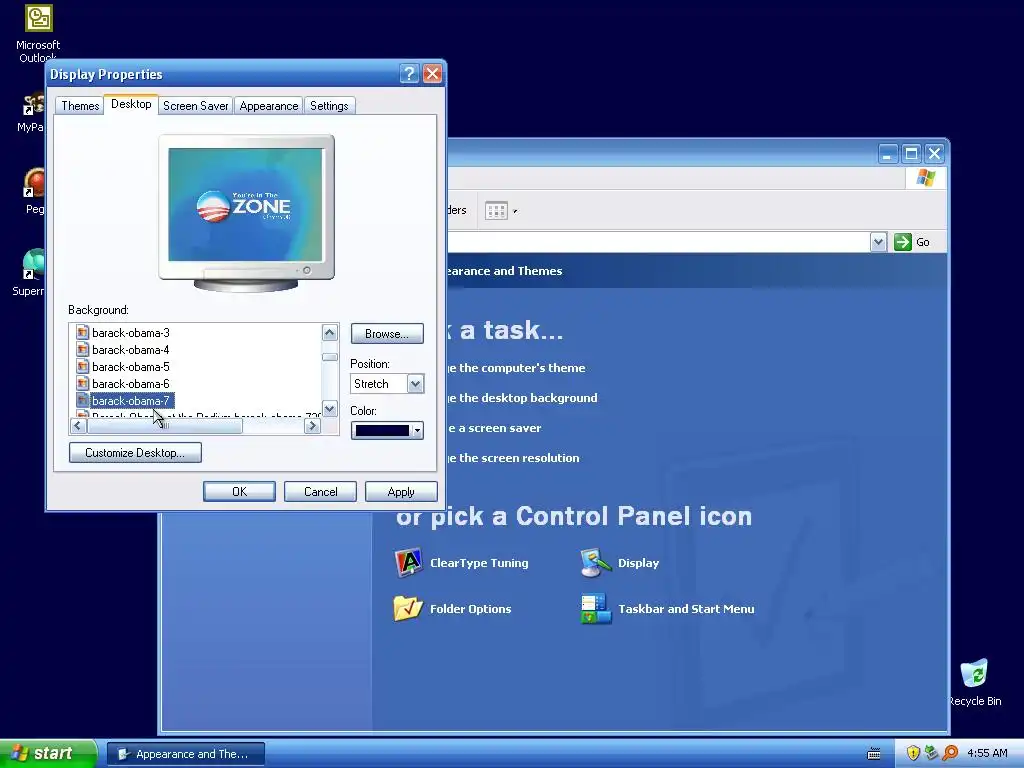Click the Apply button

click(x=401, y=491)
